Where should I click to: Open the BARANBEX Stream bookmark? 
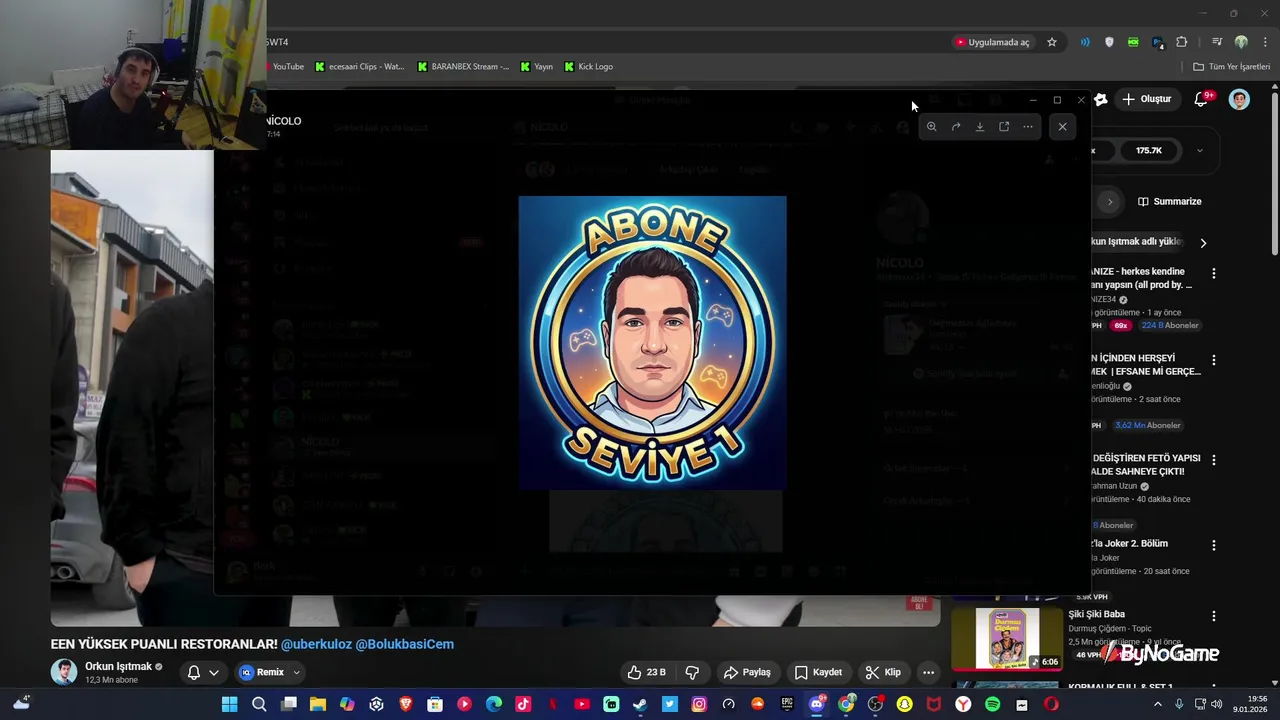coord(463,66)
